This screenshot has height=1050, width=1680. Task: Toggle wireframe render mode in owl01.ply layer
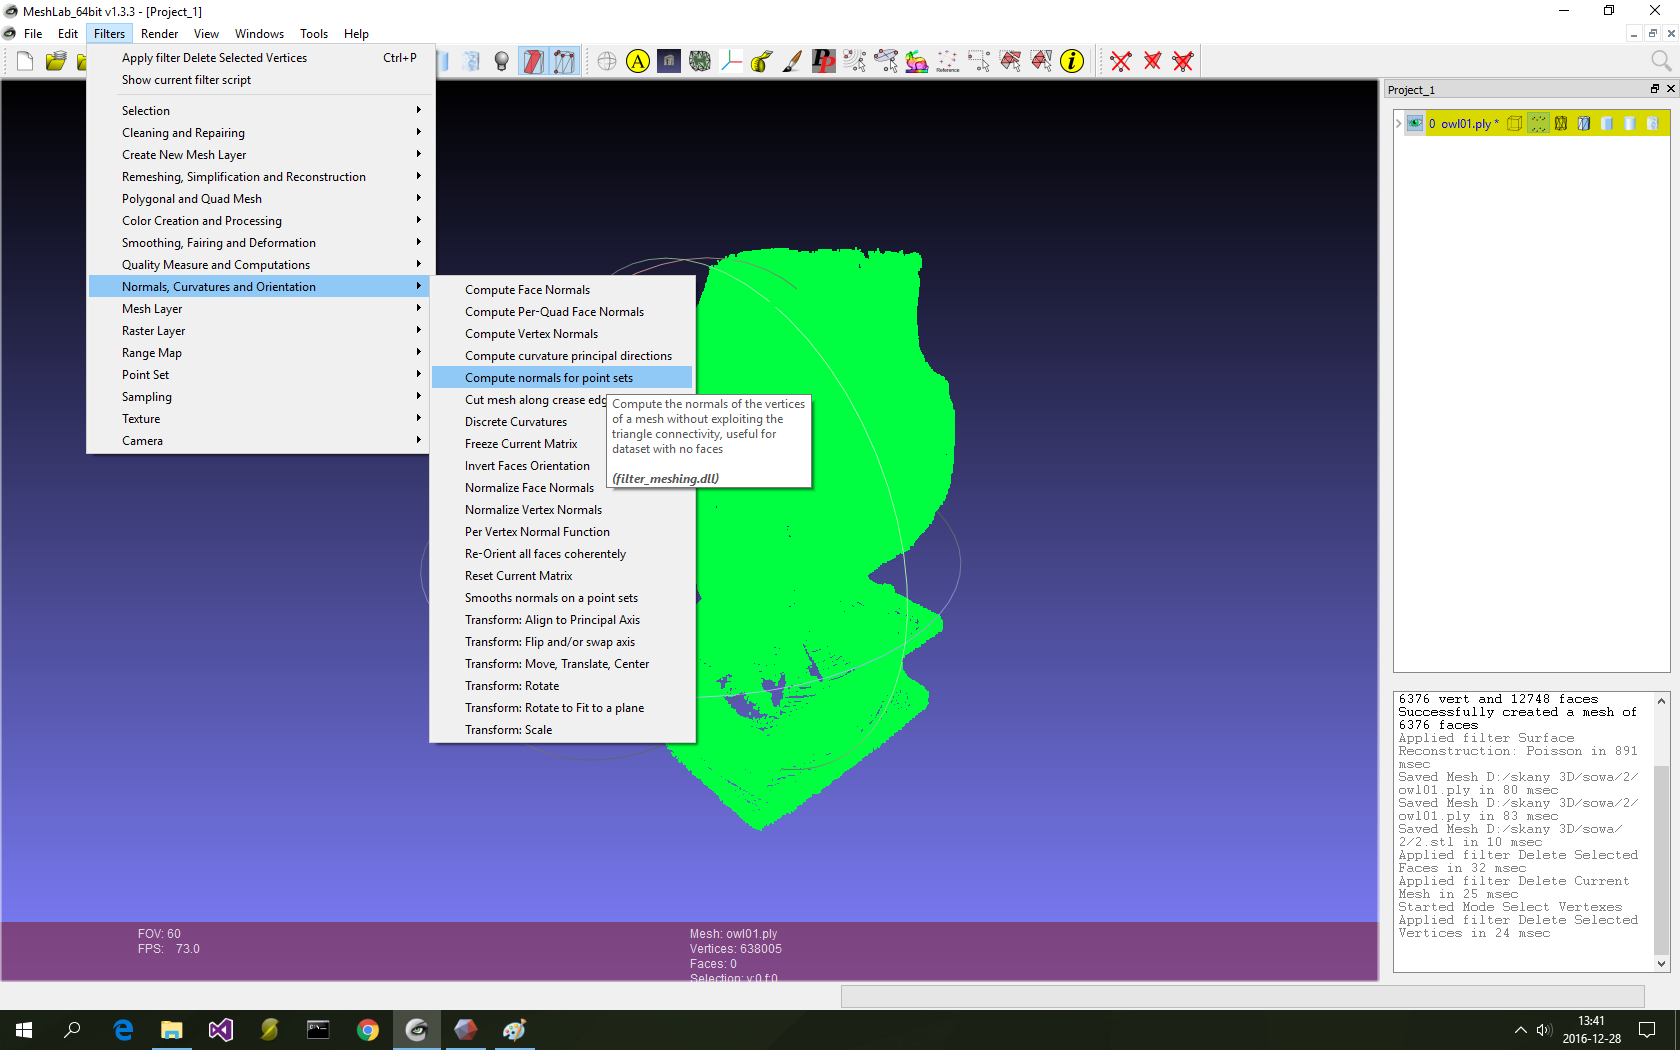(x=1561, y=124)
